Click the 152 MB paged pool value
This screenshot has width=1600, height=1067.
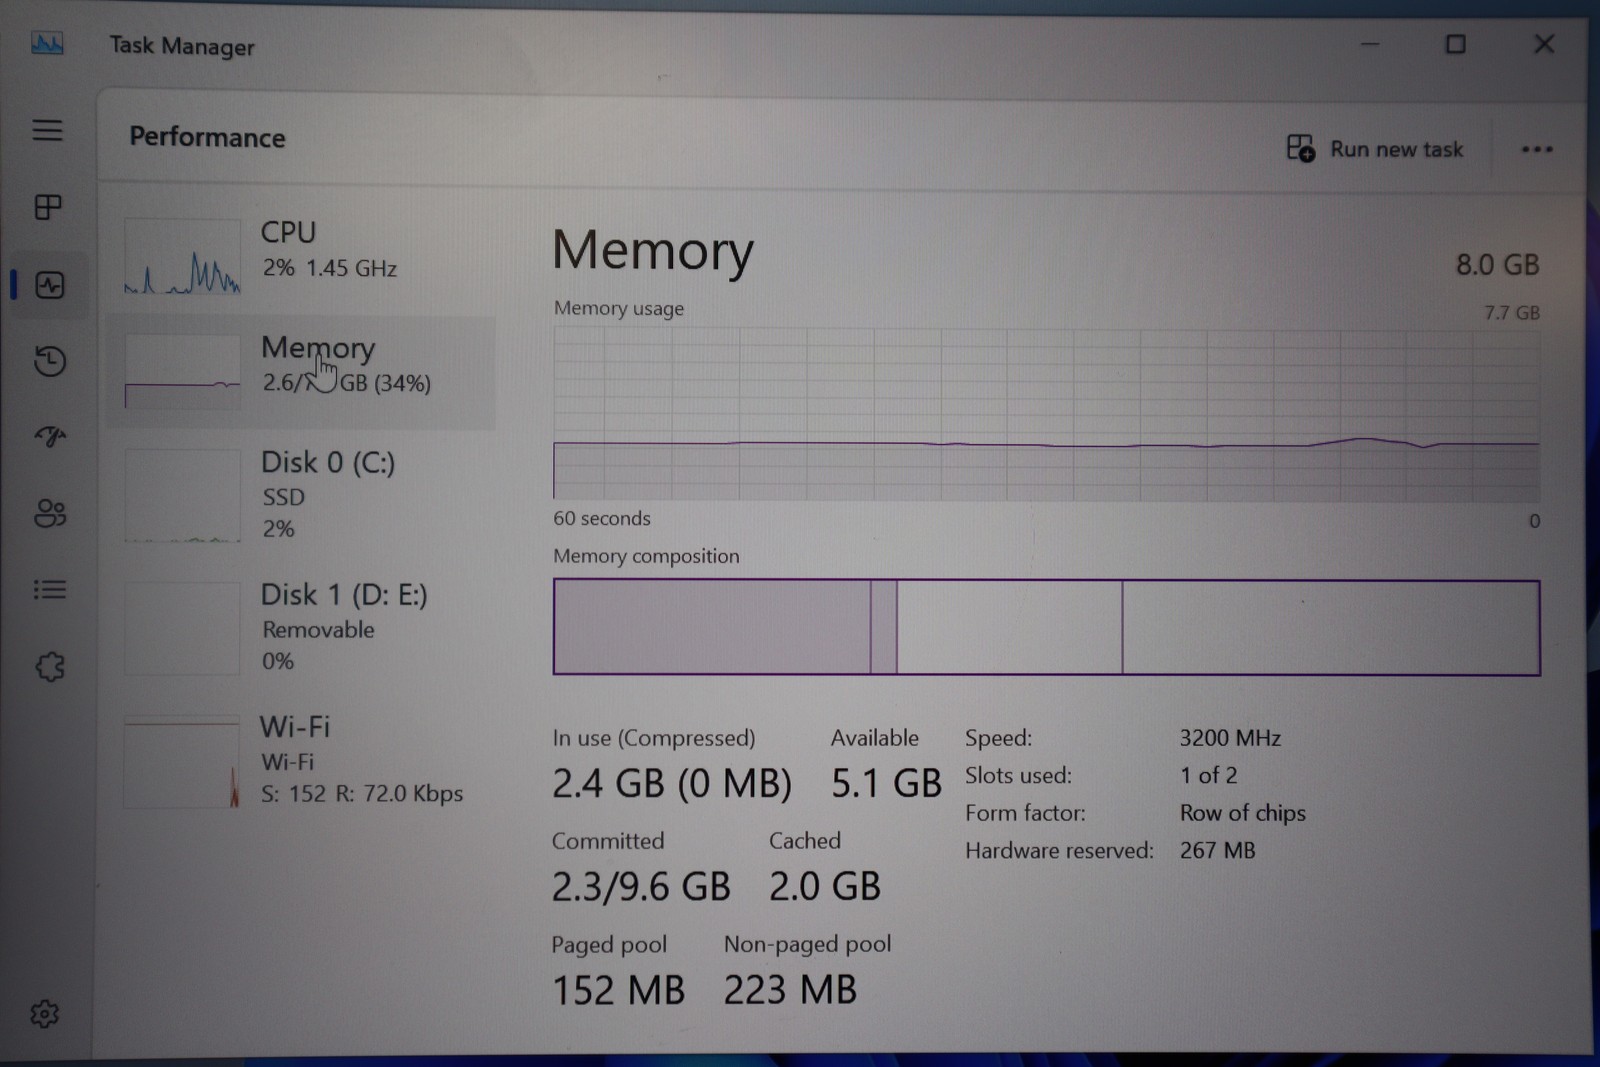click(x=618, y=990)
